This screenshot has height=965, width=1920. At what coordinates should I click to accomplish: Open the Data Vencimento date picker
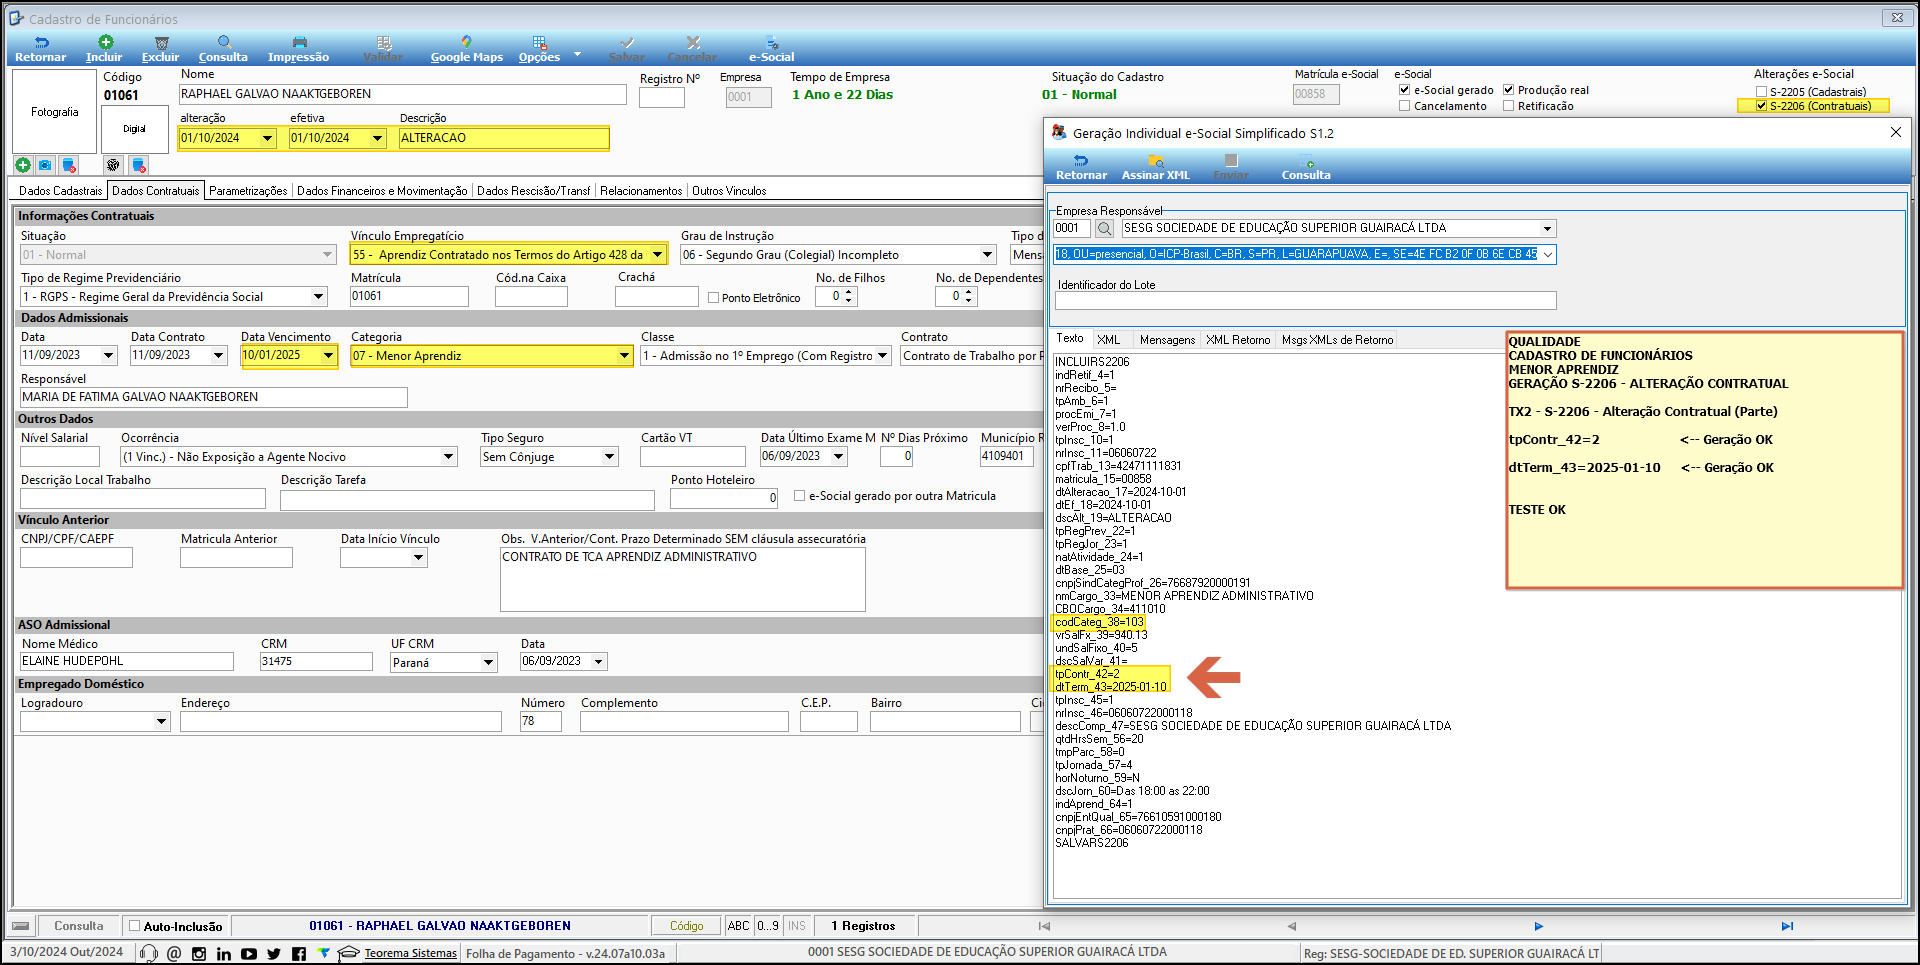tap(328, 355)
